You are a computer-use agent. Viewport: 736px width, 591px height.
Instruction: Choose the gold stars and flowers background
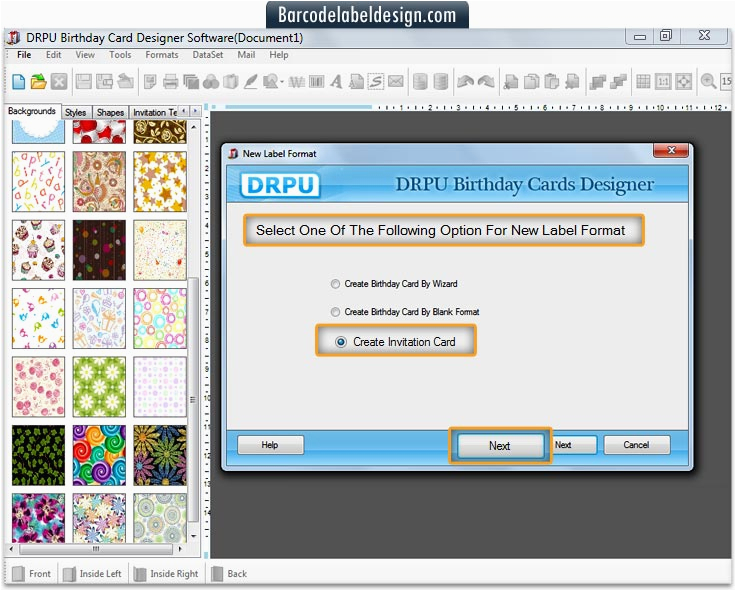(x=160, y=182)
